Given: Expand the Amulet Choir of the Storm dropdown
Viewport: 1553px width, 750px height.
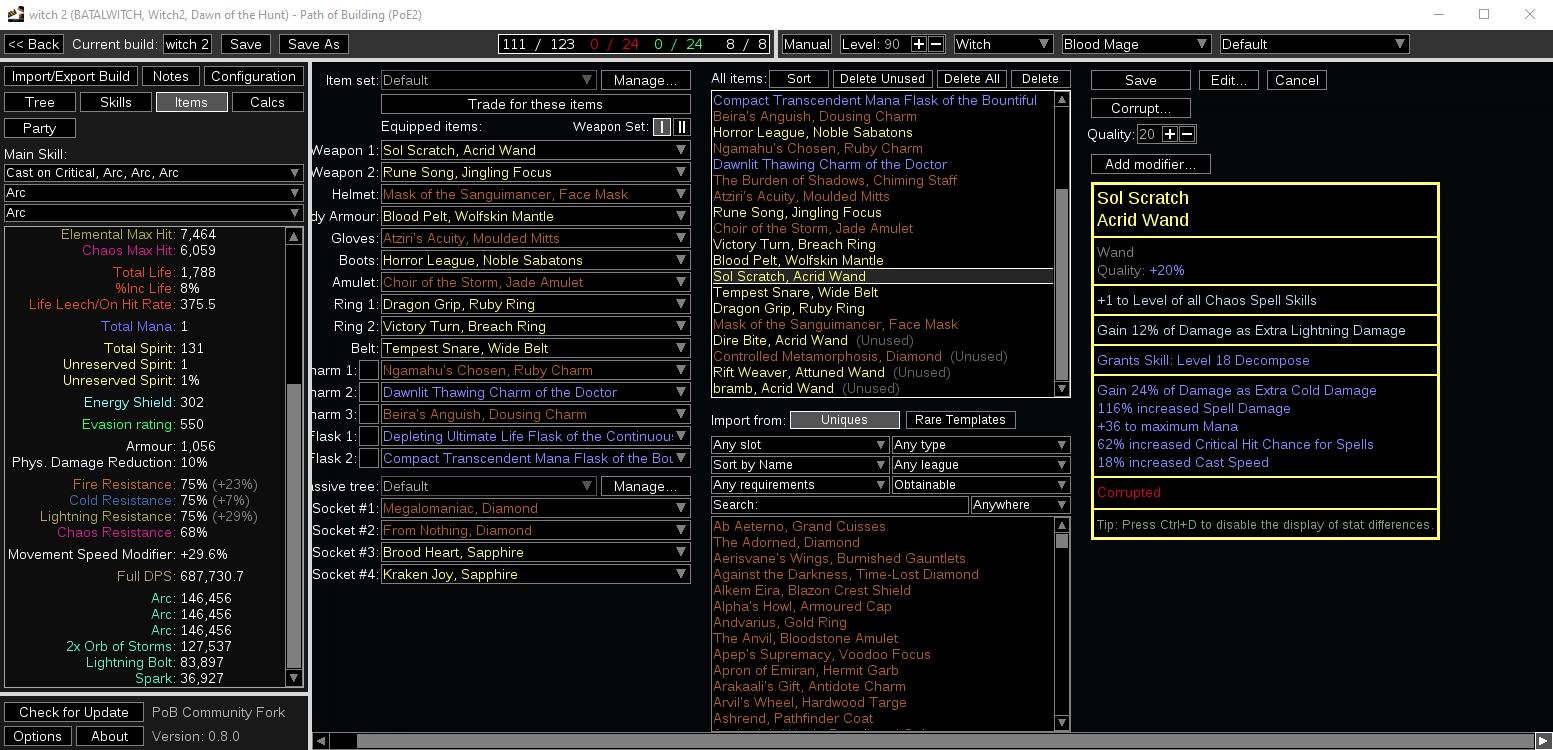Looking at the screenshot, I should click(x=536, y=282).
